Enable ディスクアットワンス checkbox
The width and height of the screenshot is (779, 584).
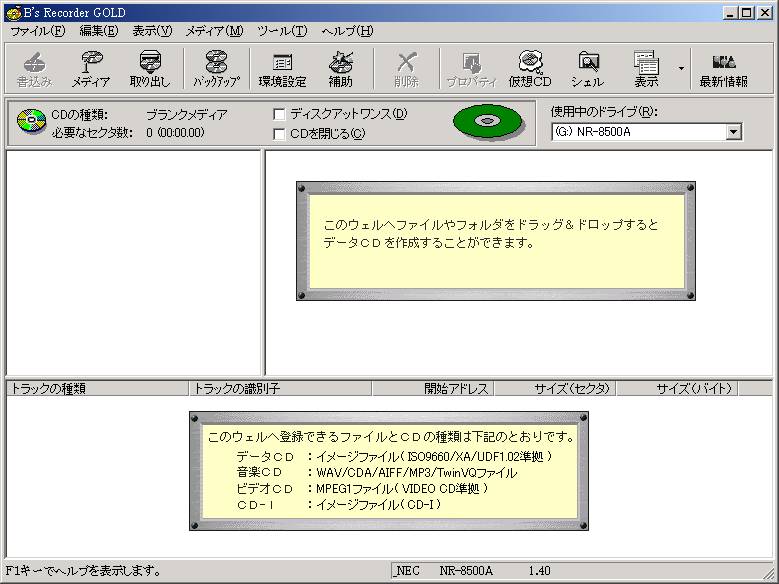click(x=279, y=115)
